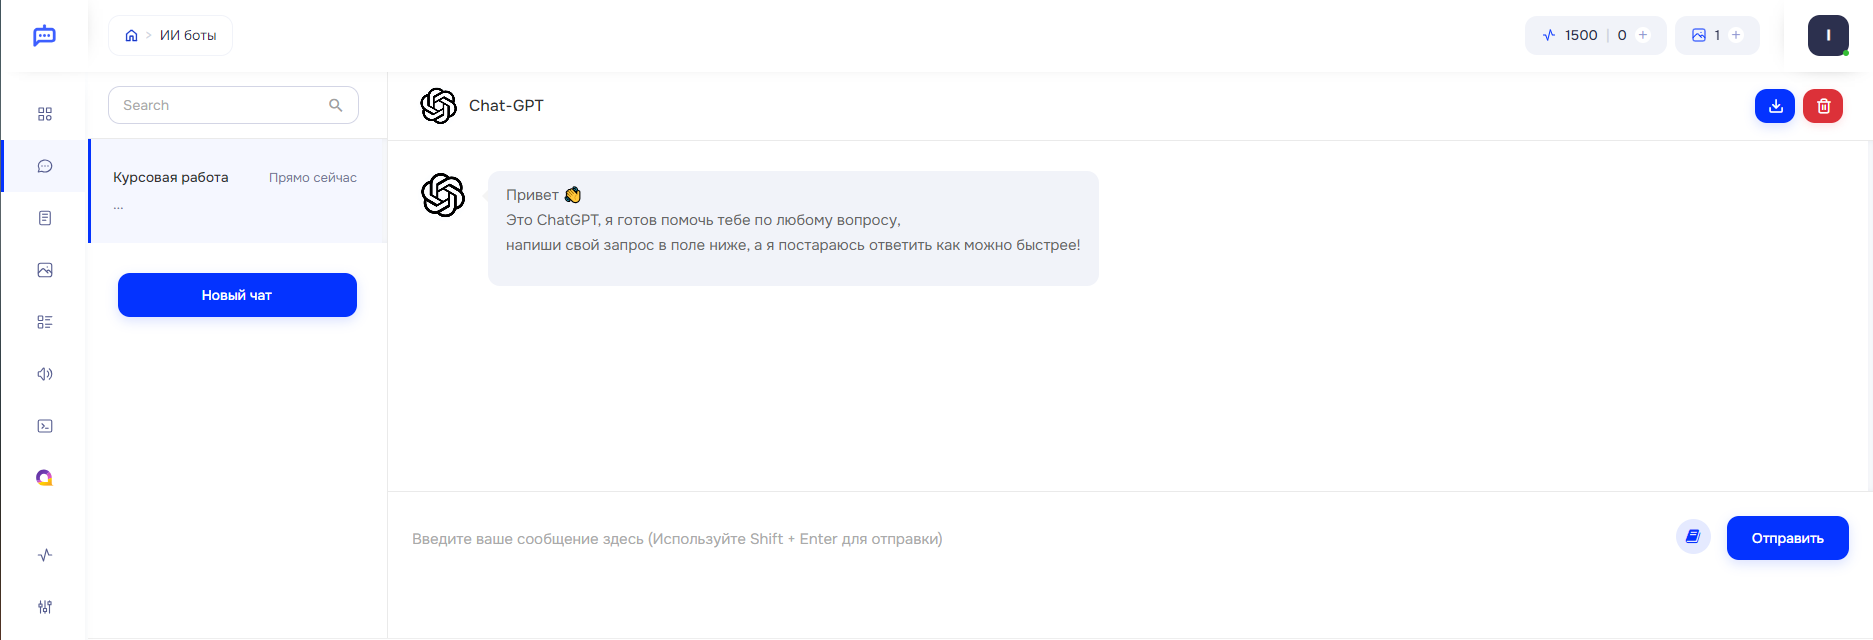Click the Chat-GPT title text
This screenshot has width=1873, height=640.
click(506, 106)
